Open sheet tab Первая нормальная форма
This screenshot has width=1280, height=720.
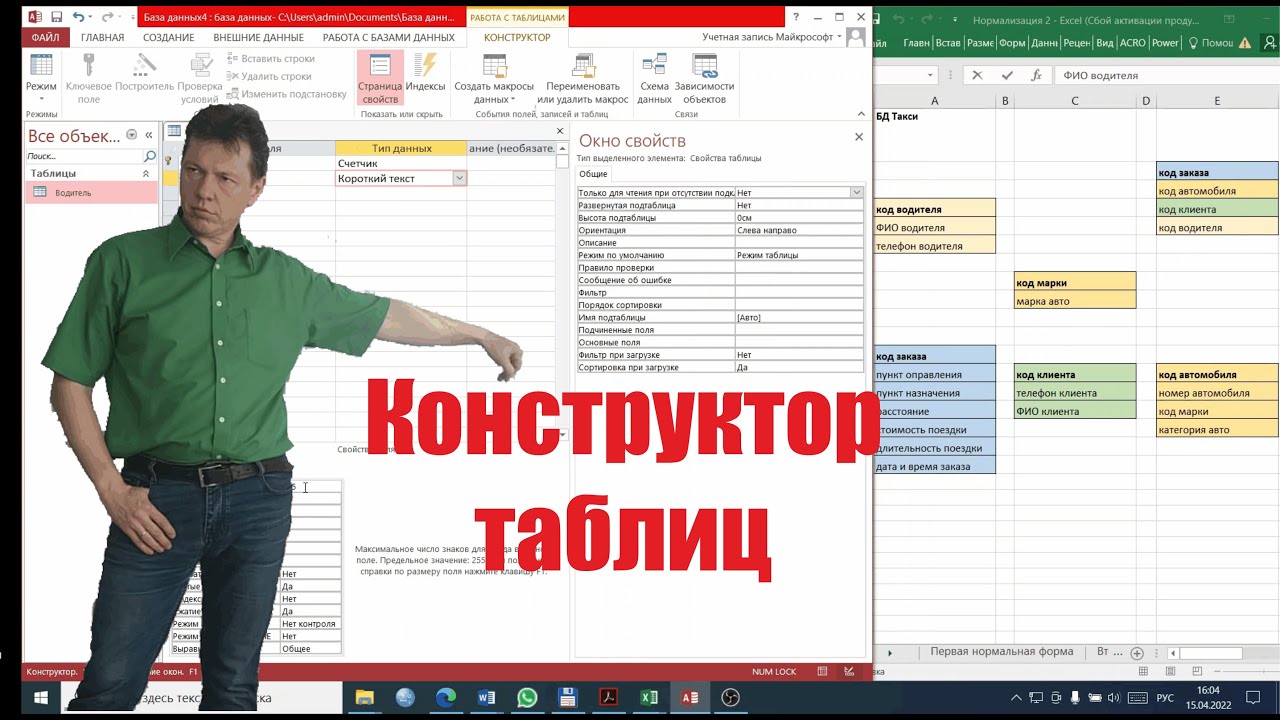coord(1001,651)
